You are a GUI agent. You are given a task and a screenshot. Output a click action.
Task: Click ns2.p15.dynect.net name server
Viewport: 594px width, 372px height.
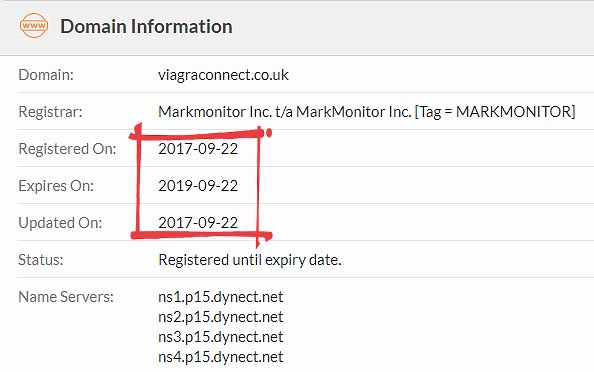click(x=220, y=317)
